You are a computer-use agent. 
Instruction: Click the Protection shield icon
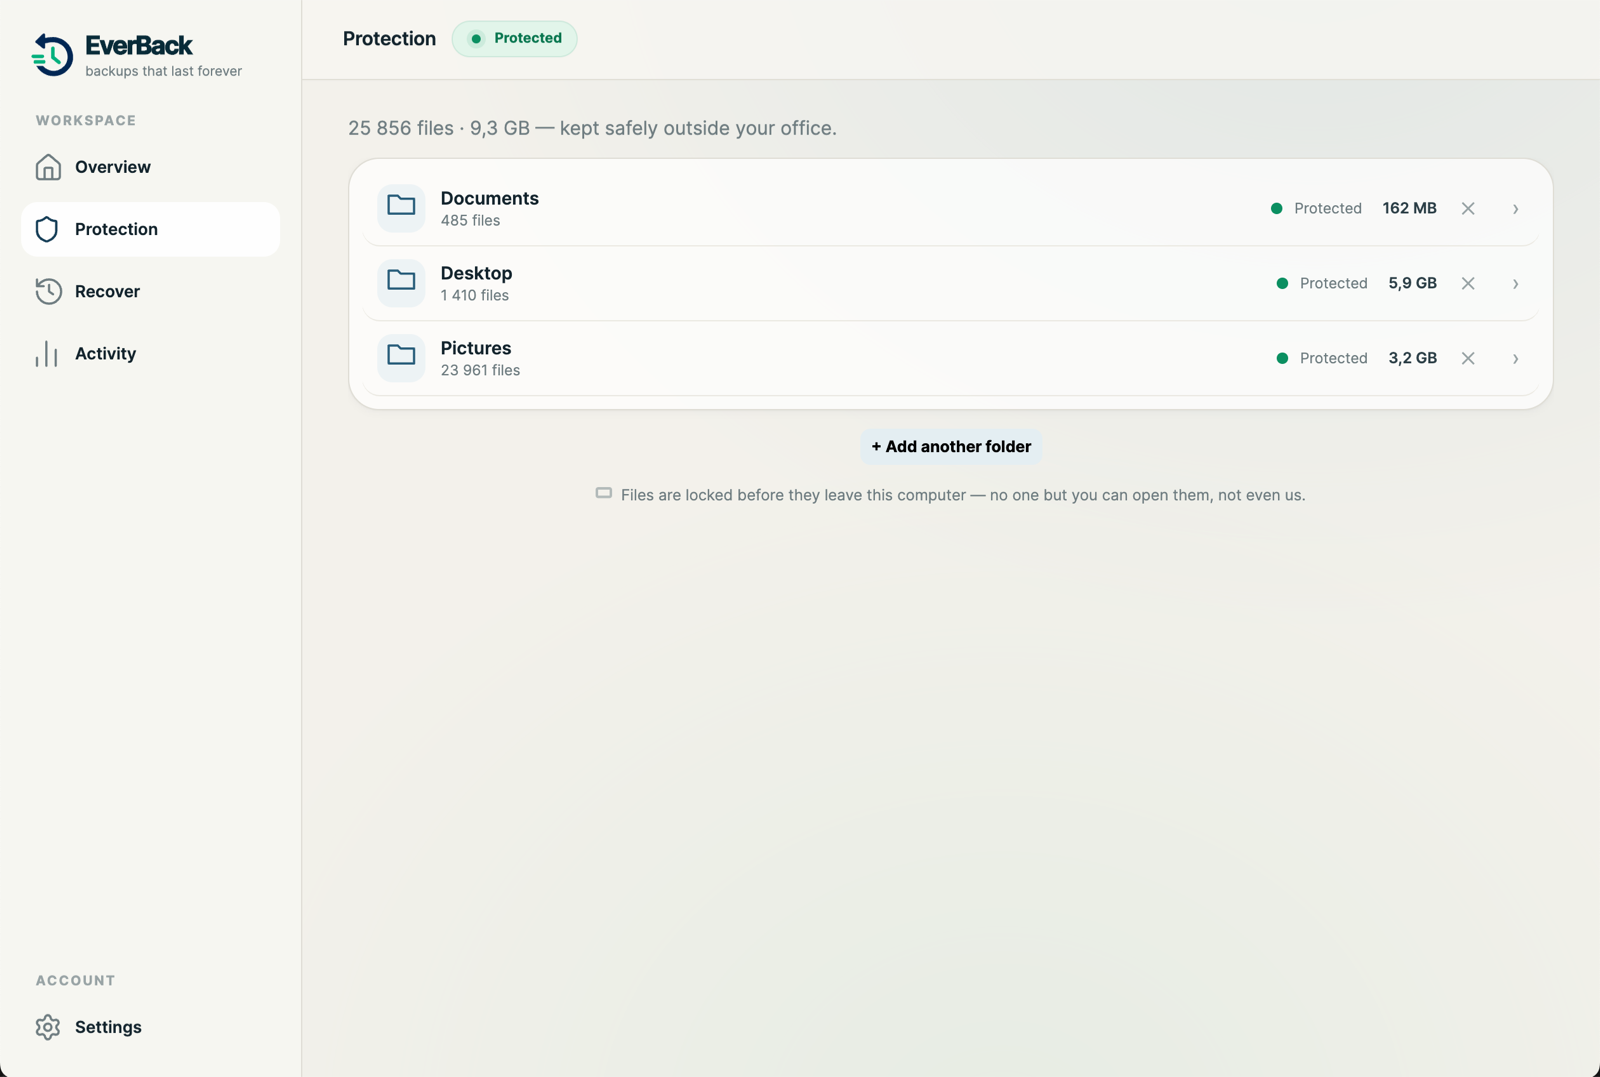(47, 229)
